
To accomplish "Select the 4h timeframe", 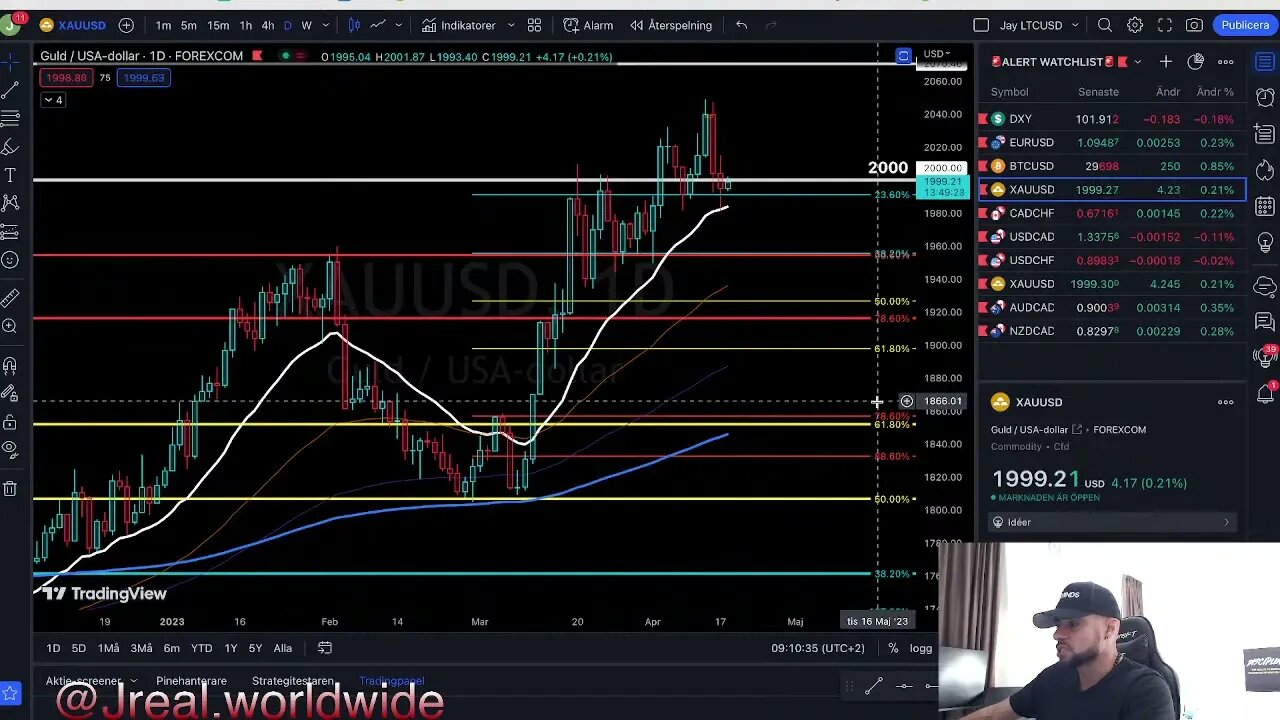I will pos(267,25).
